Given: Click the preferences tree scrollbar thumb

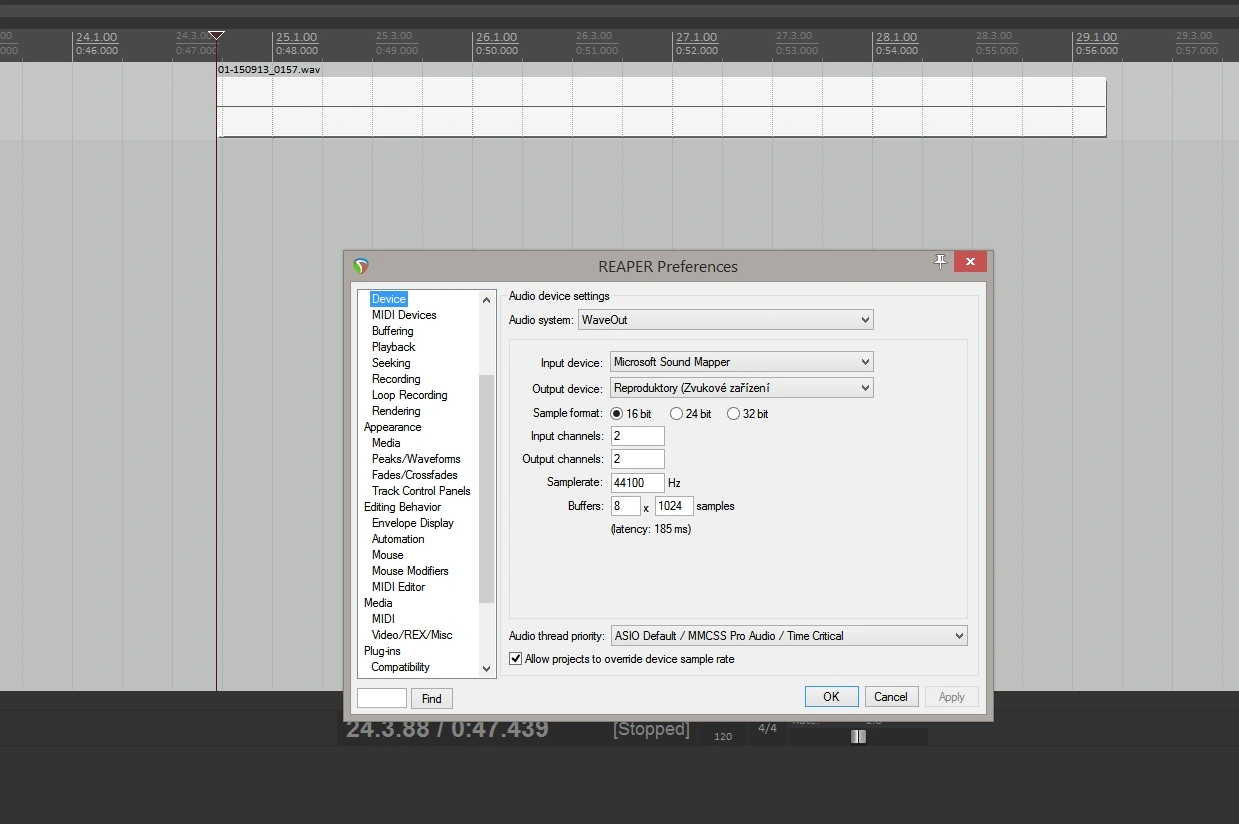Looking at the screenshot, I should (x=487, y=489).
